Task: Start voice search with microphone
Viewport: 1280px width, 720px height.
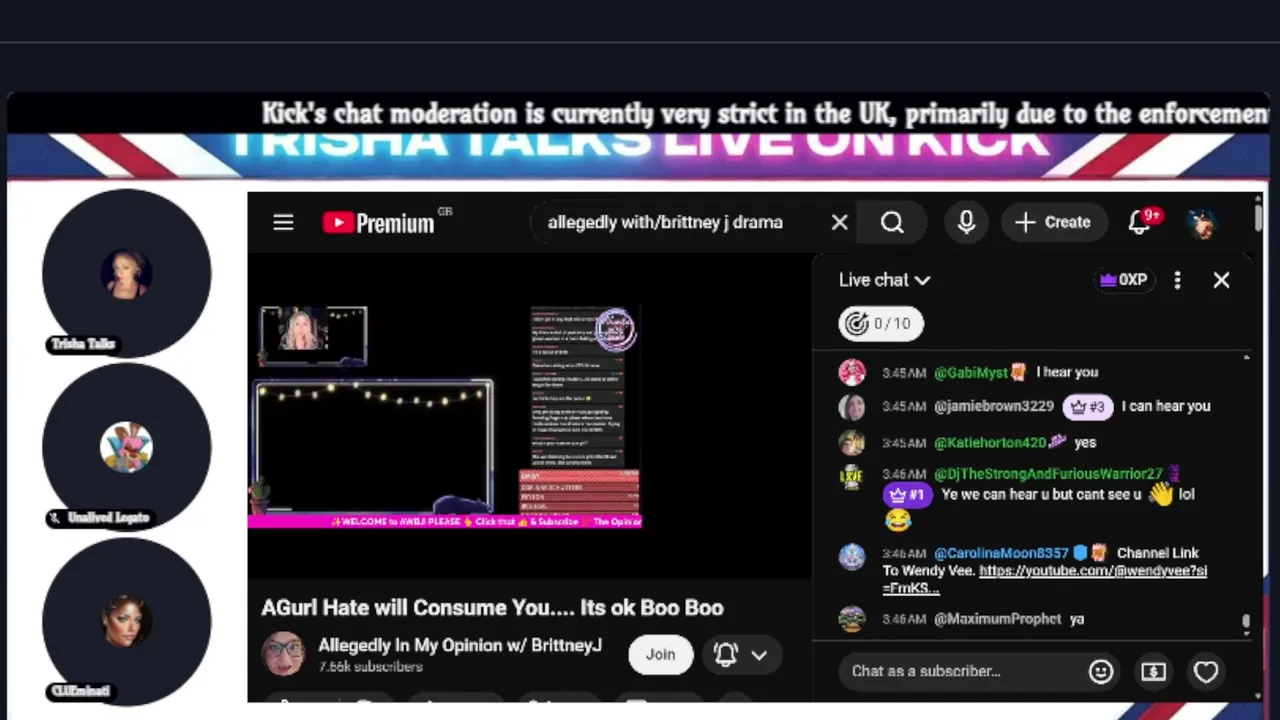Action: point(966,222)
